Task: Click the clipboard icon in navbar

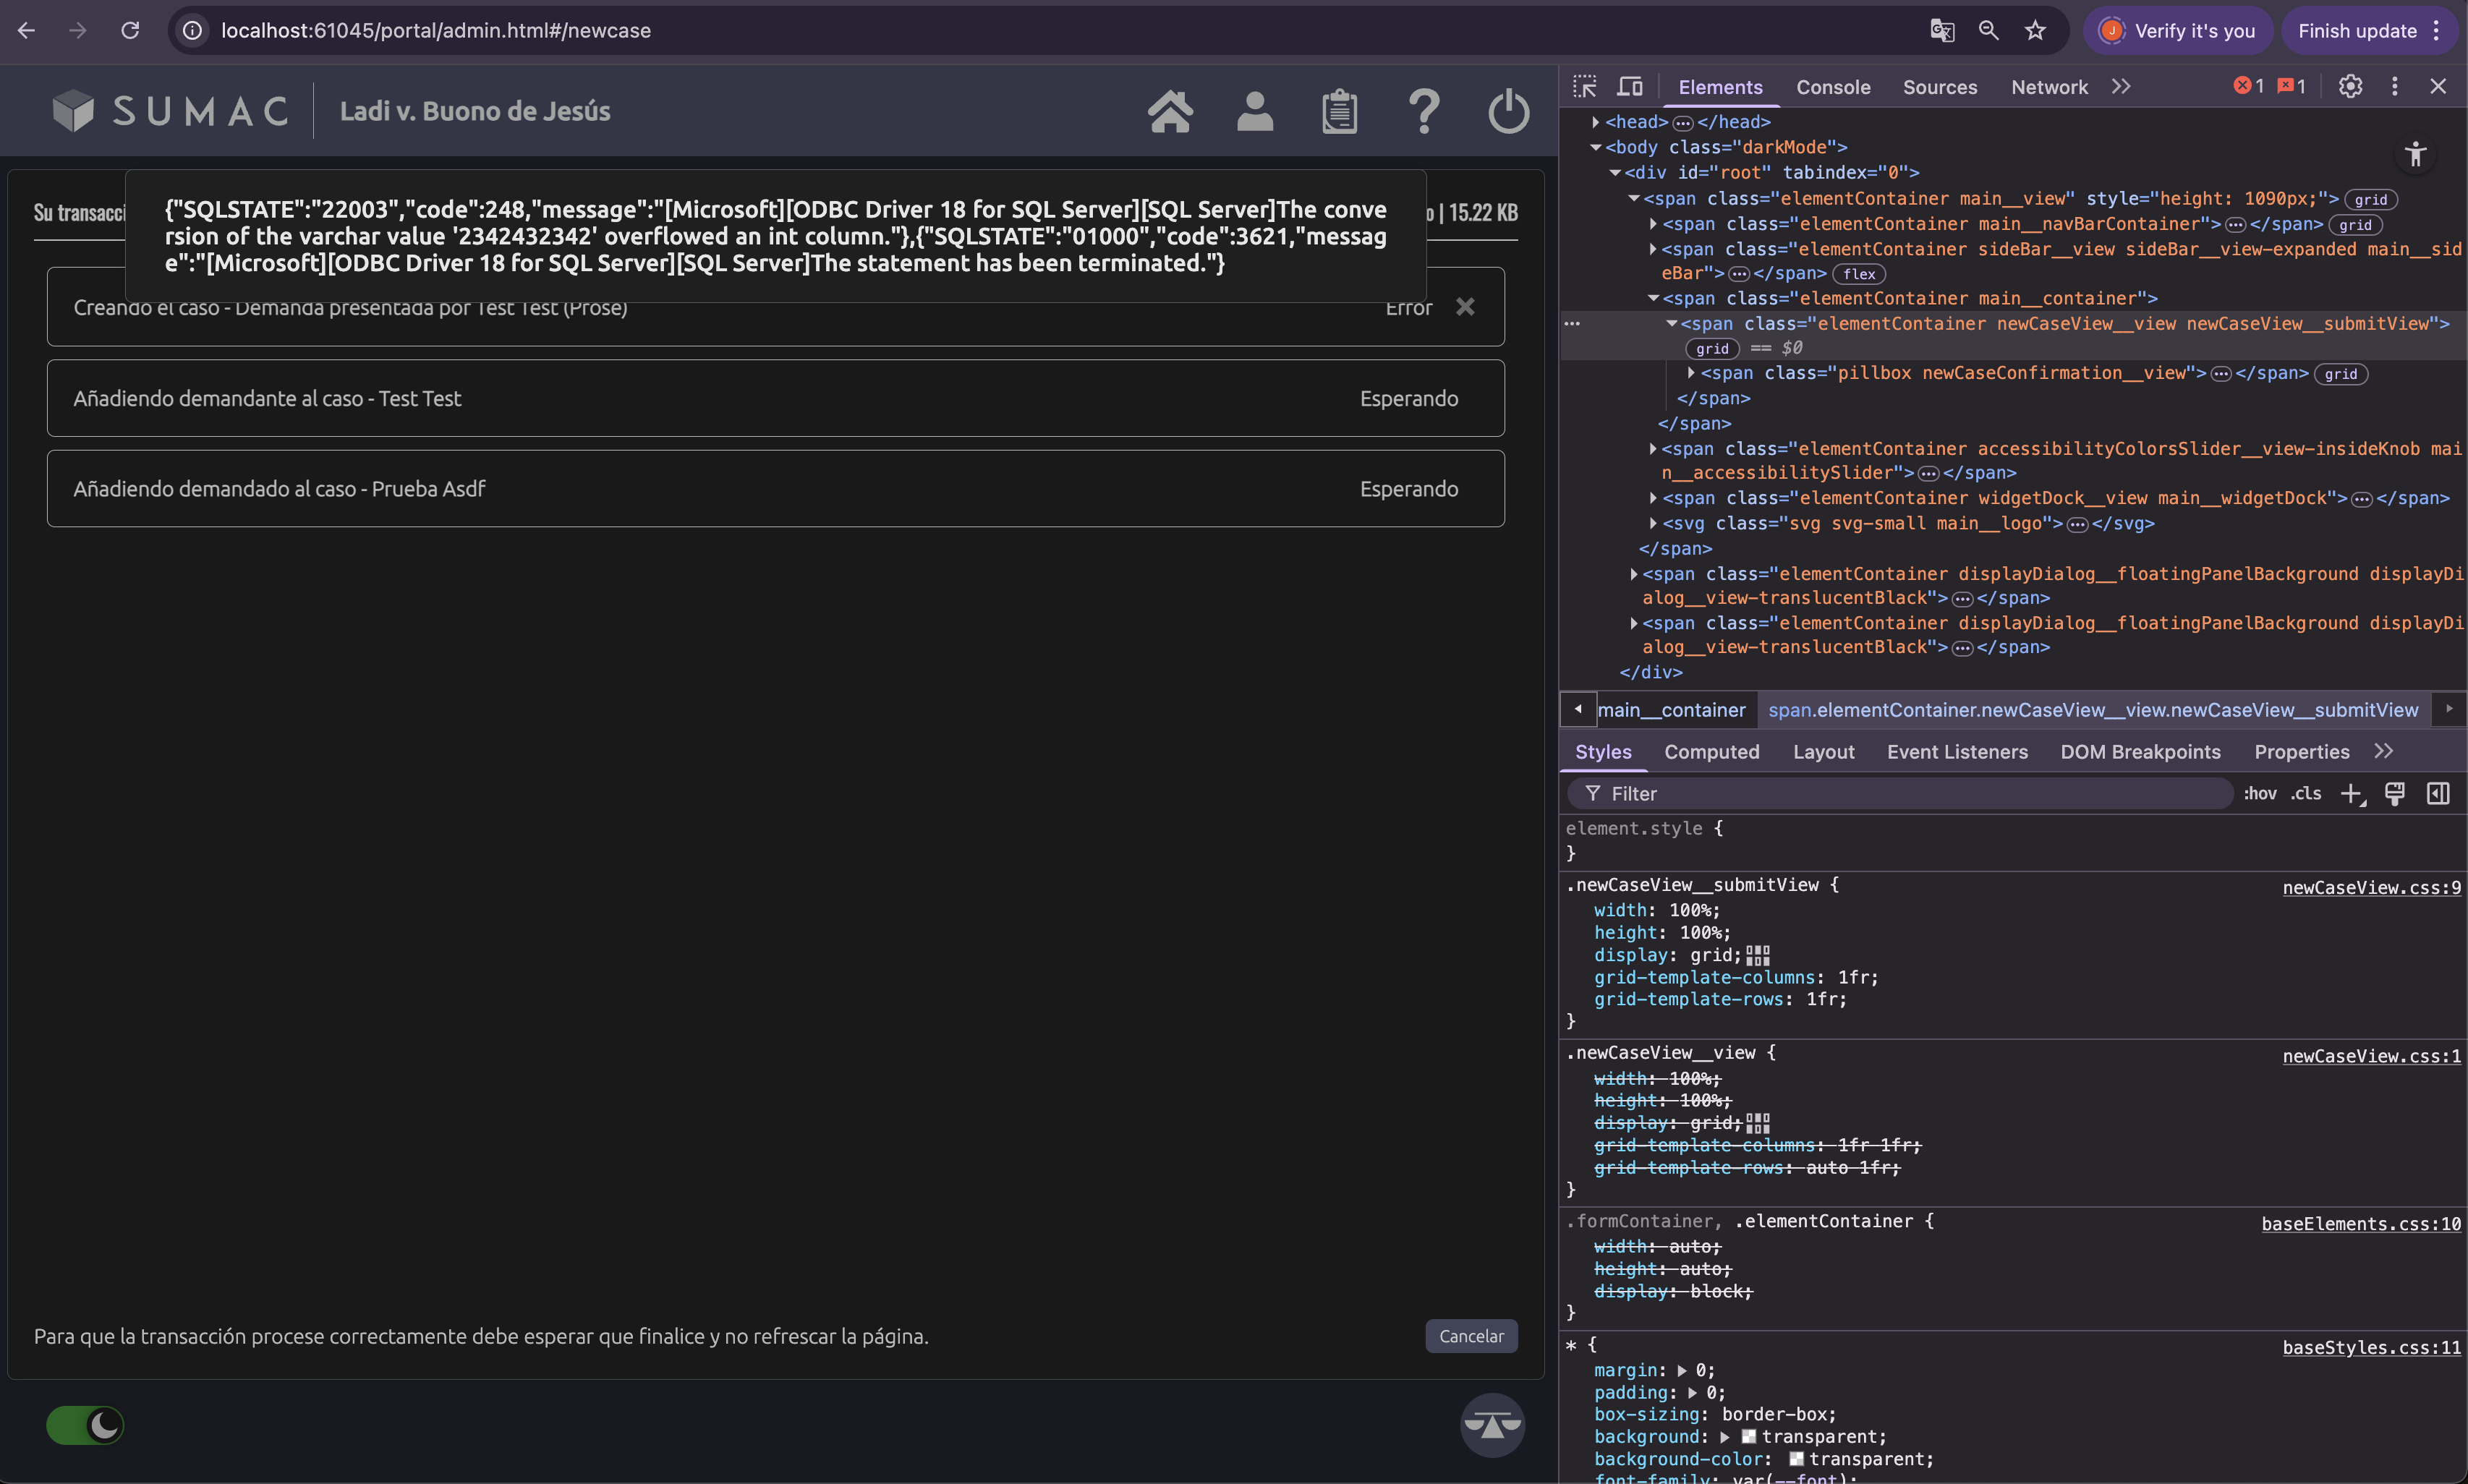Action: tap(1339, 111)
